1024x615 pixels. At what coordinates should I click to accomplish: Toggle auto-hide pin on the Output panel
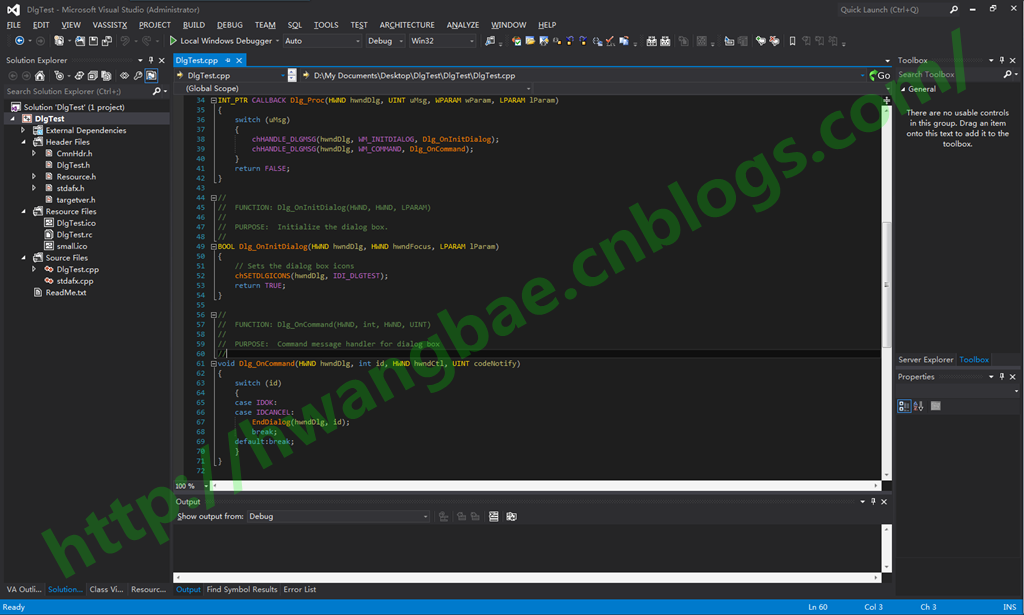[871, 501]
